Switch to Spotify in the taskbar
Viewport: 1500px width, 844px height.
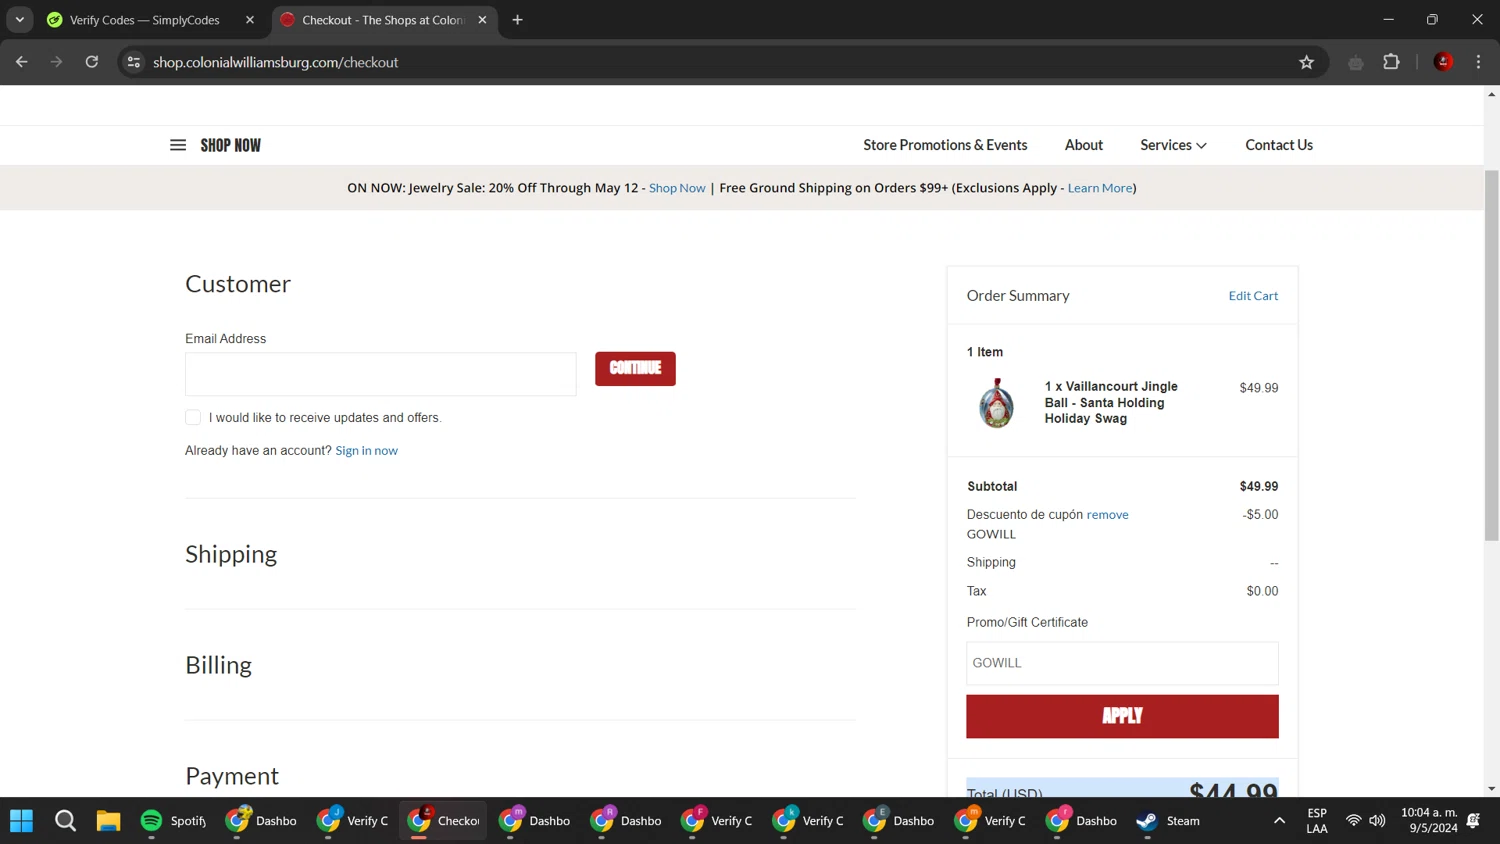click(174, 821)
